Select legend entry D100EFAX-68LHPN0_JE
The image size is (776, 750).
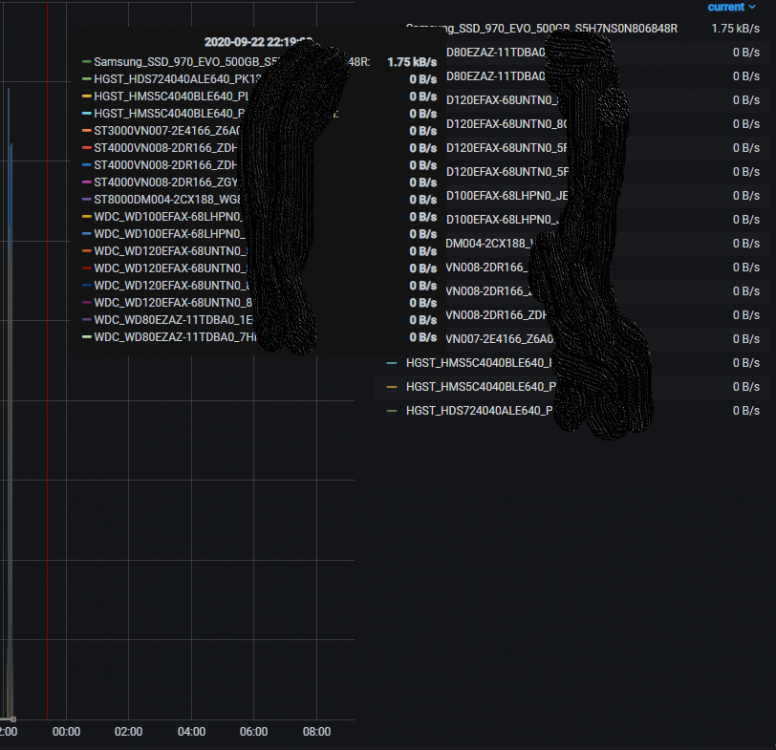click(507, 196)
